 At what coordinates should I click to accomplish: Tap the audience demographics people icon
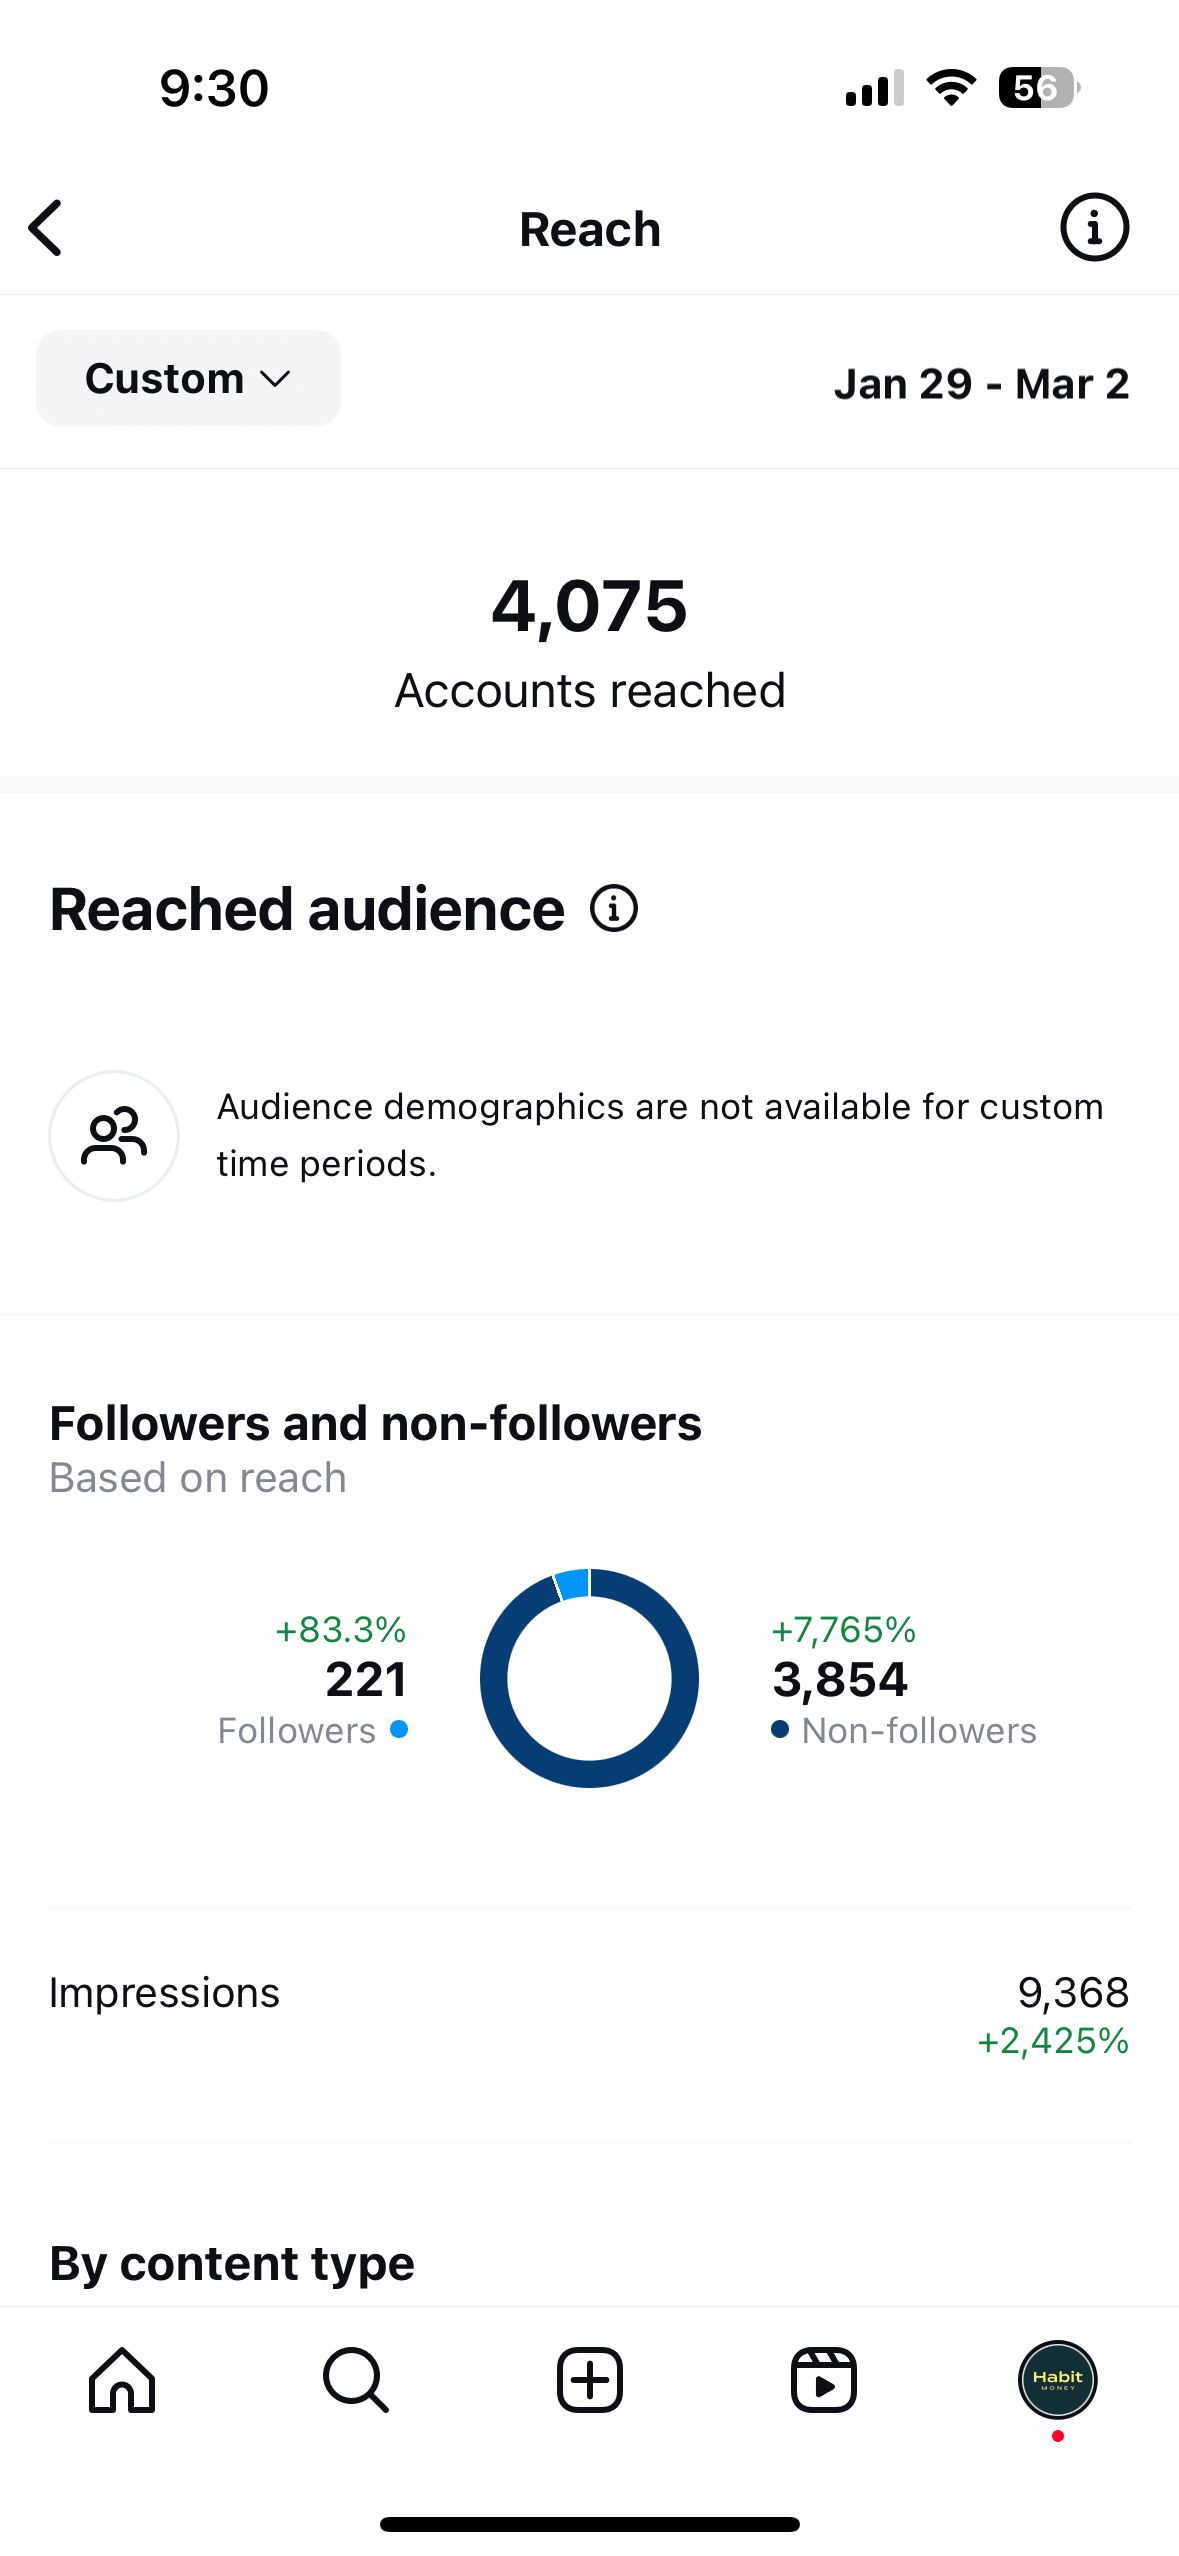pos(114,1135)
